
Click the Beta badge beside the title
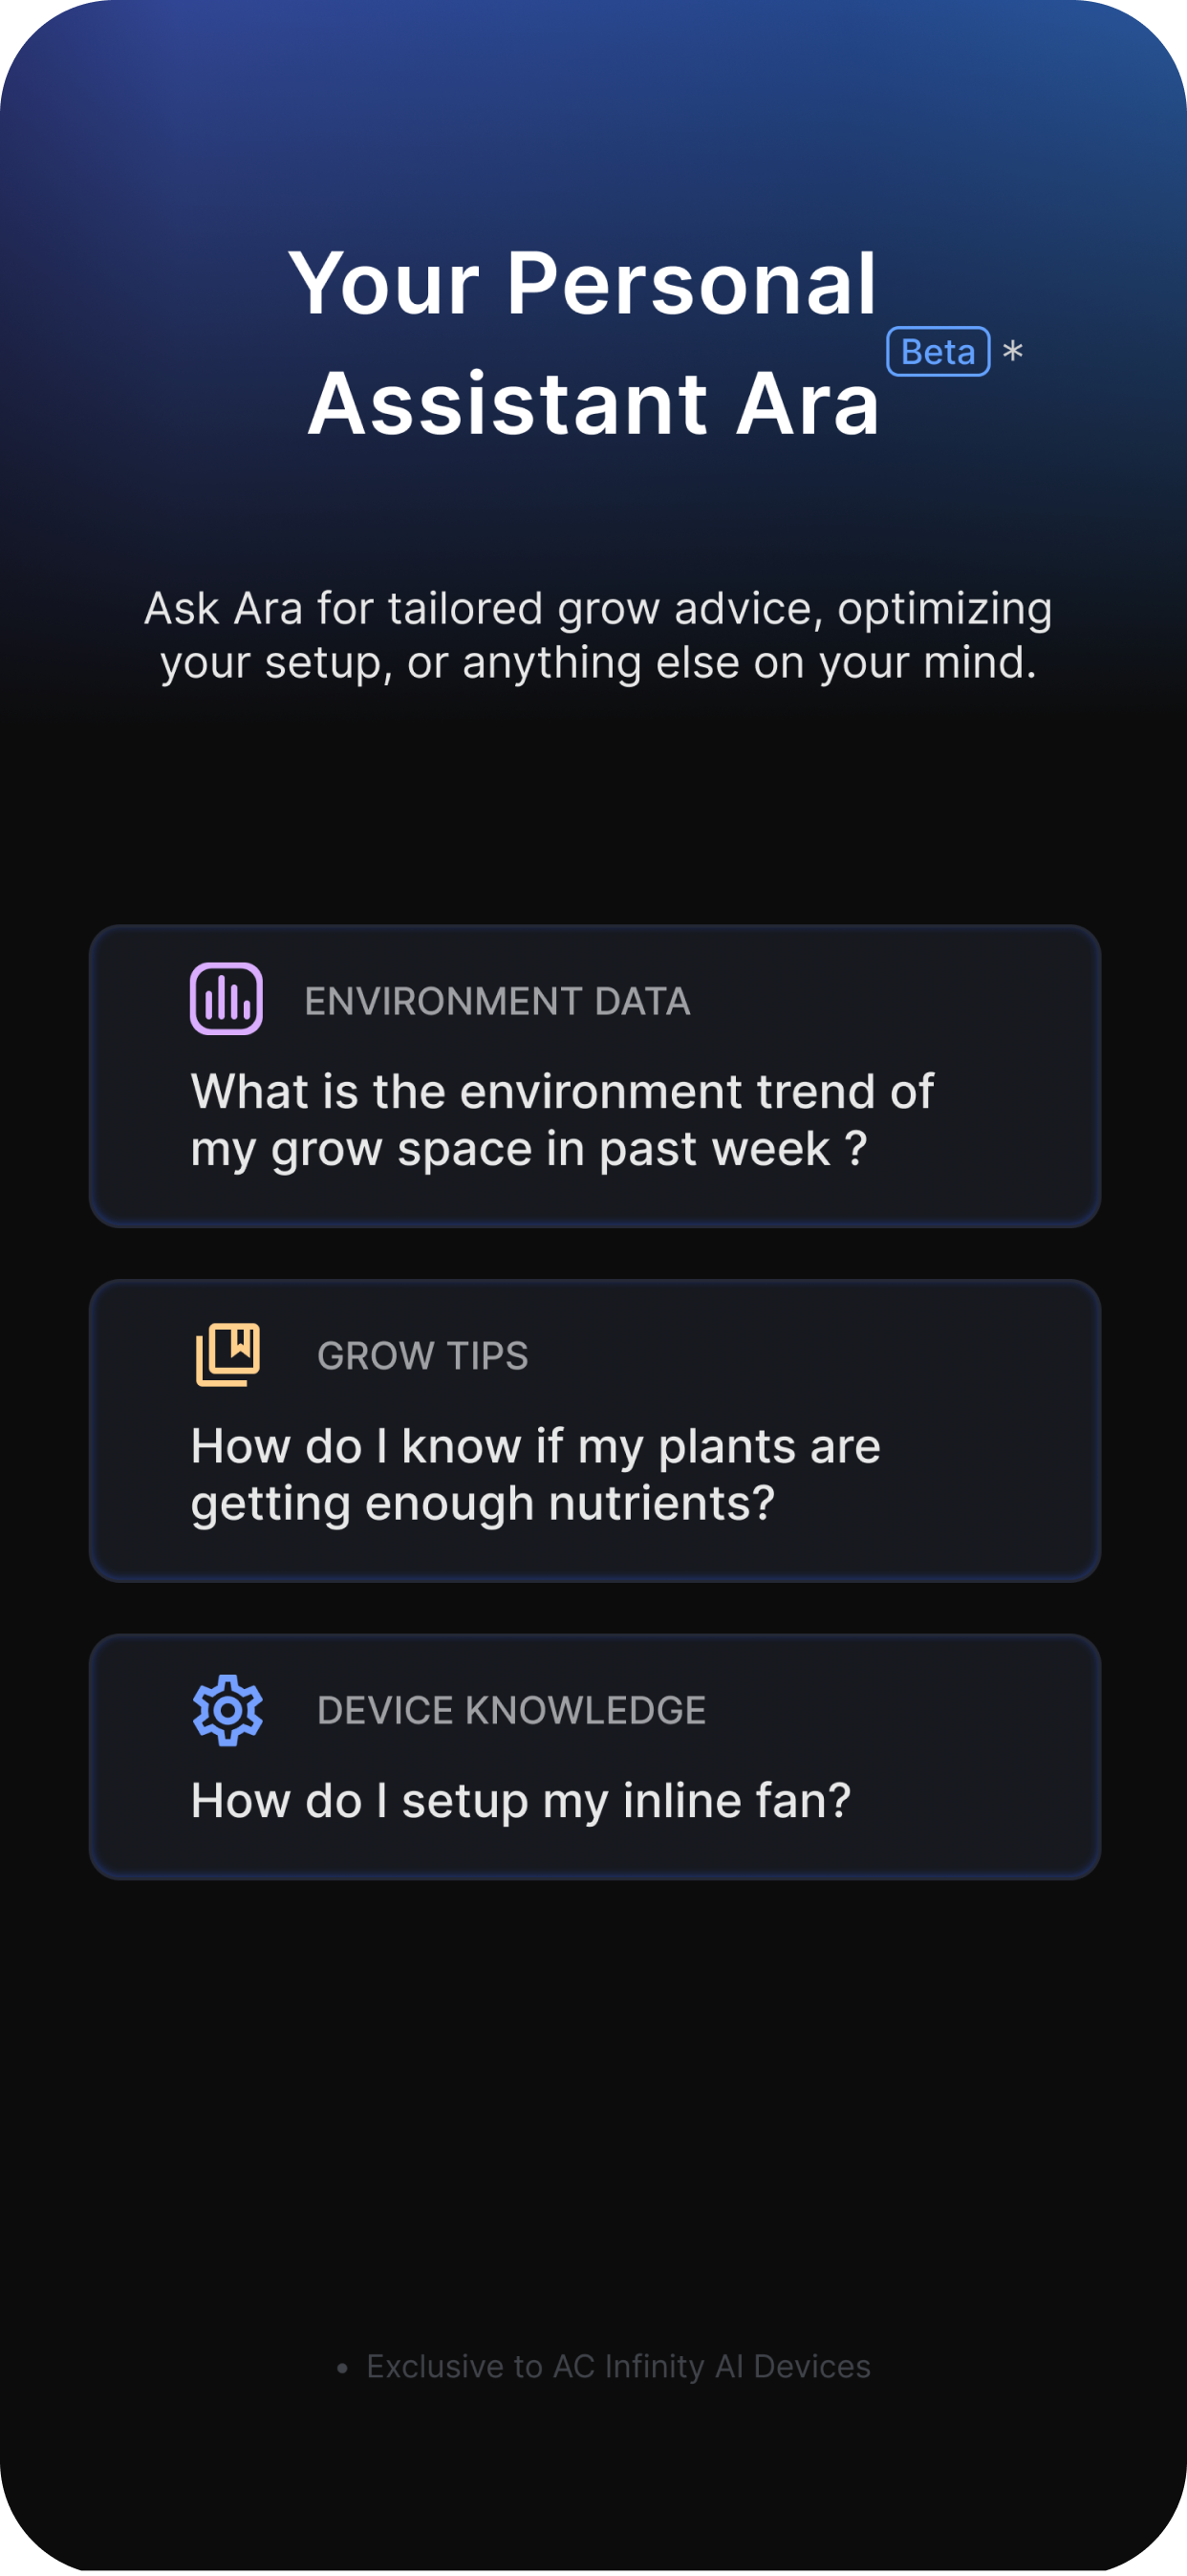(x=938, y=351)
